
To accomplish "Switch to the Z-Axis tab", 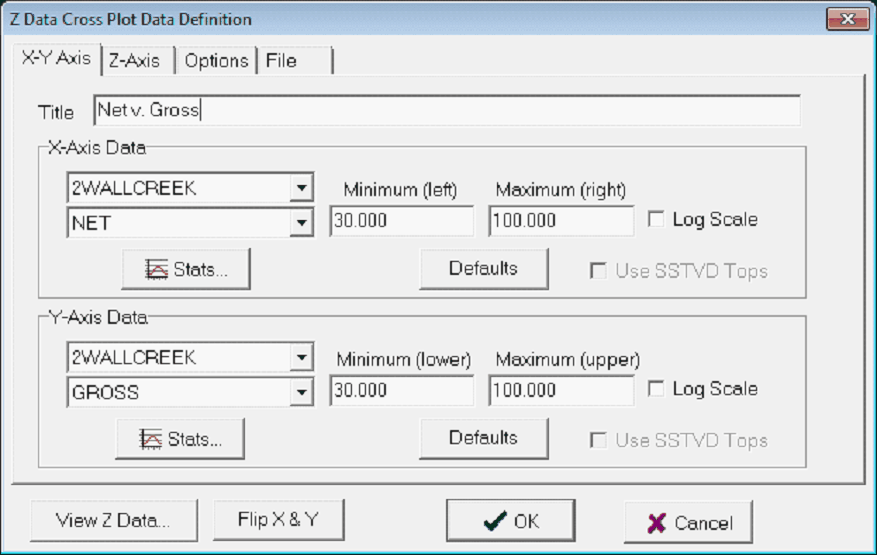I will pos(134,61).
